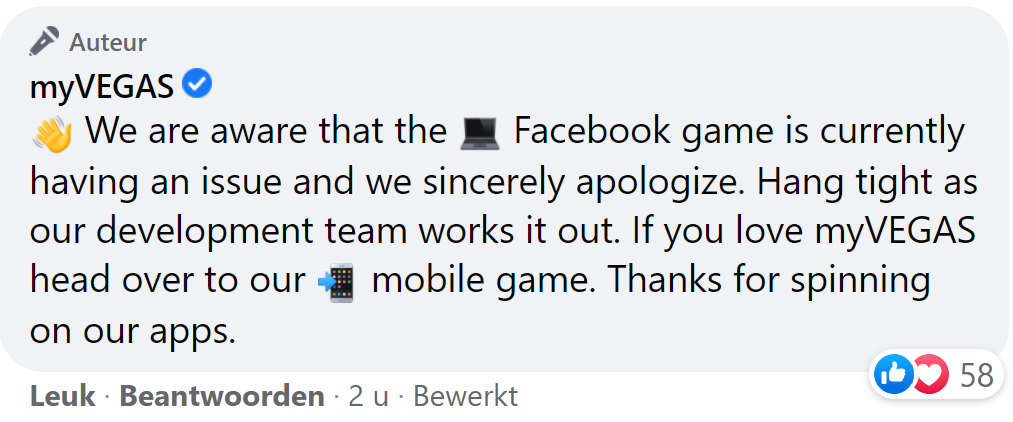Click 'on our apps.' last comment line
This screenshot has height=422, width=1013.
(x=133, y=331)
